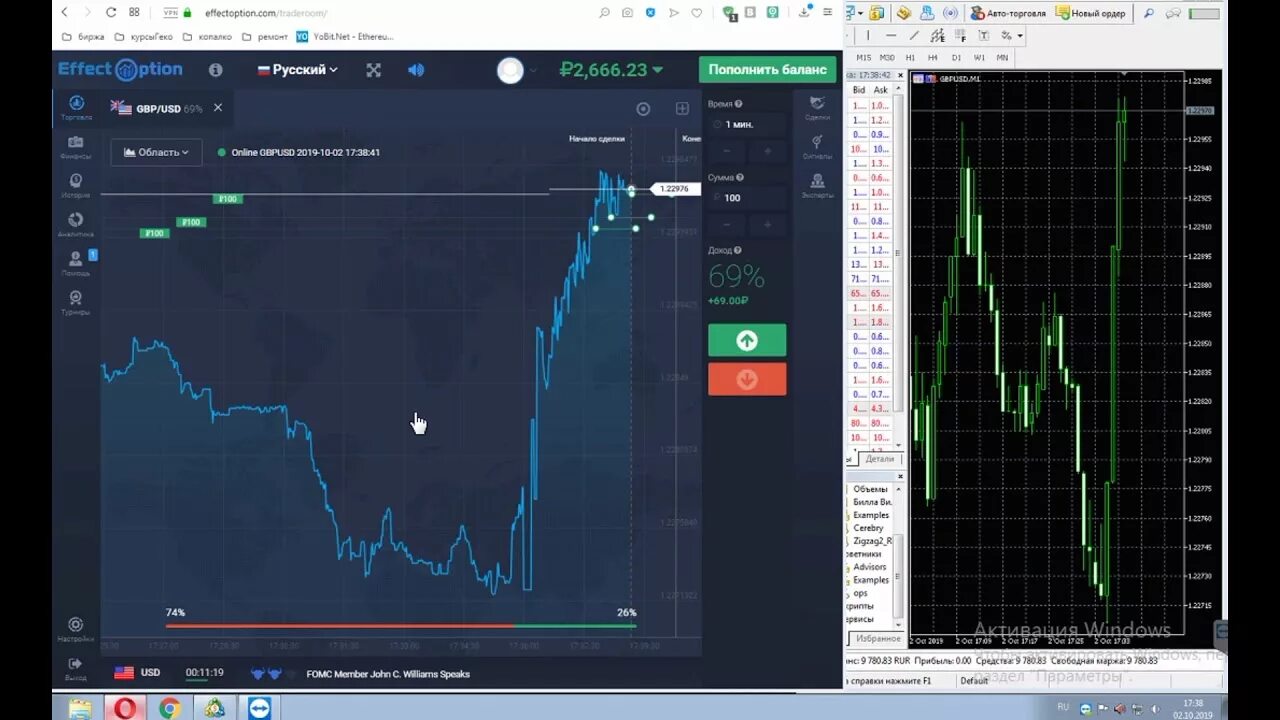Click the browser back arrow
1280x720 pixels.
point(65,13)
